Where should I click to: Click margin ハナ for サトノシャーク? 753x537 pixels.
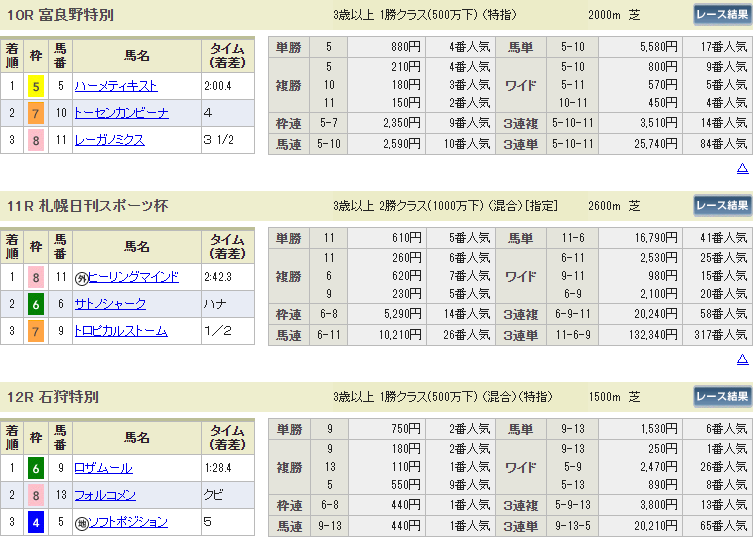click(215, 304)
